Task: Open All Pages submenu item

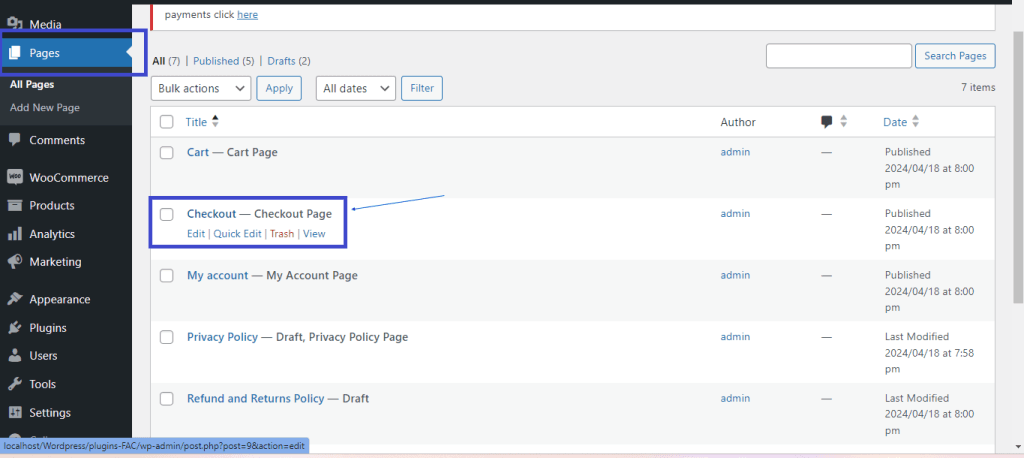Action: coord(32,84)
